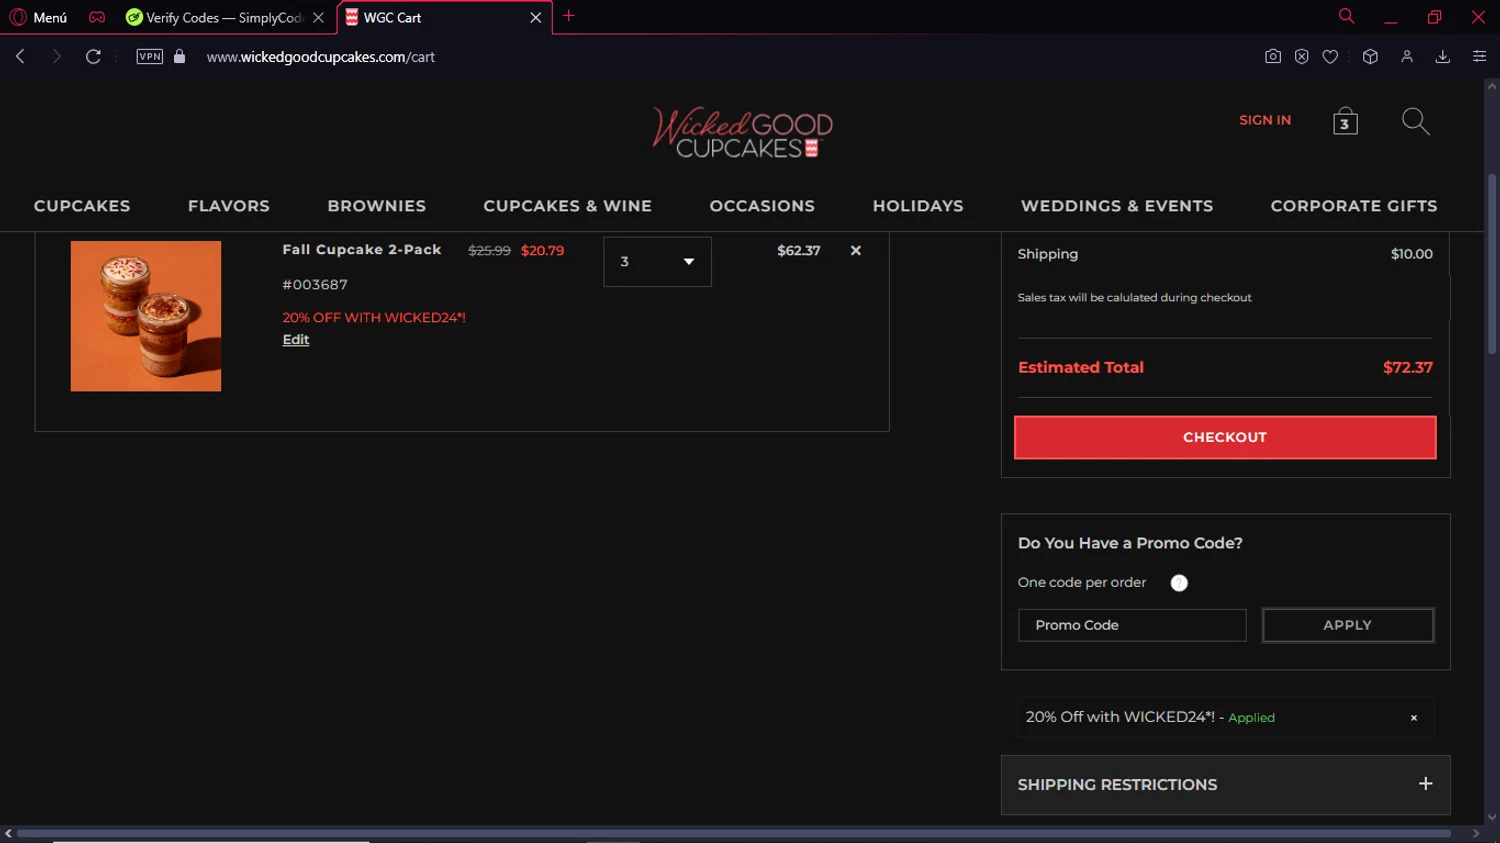This screenshot has width=1500, height=843.
Task: Open the site search magnifier icon
Action: coord(1415,121)
